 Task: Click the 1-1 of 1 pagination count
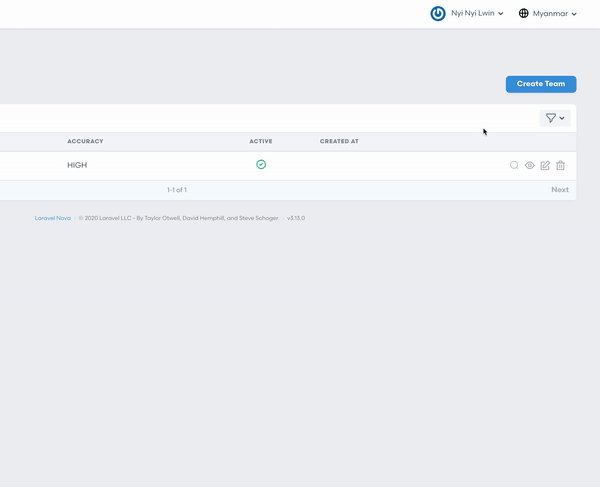(x=177, y=189)
